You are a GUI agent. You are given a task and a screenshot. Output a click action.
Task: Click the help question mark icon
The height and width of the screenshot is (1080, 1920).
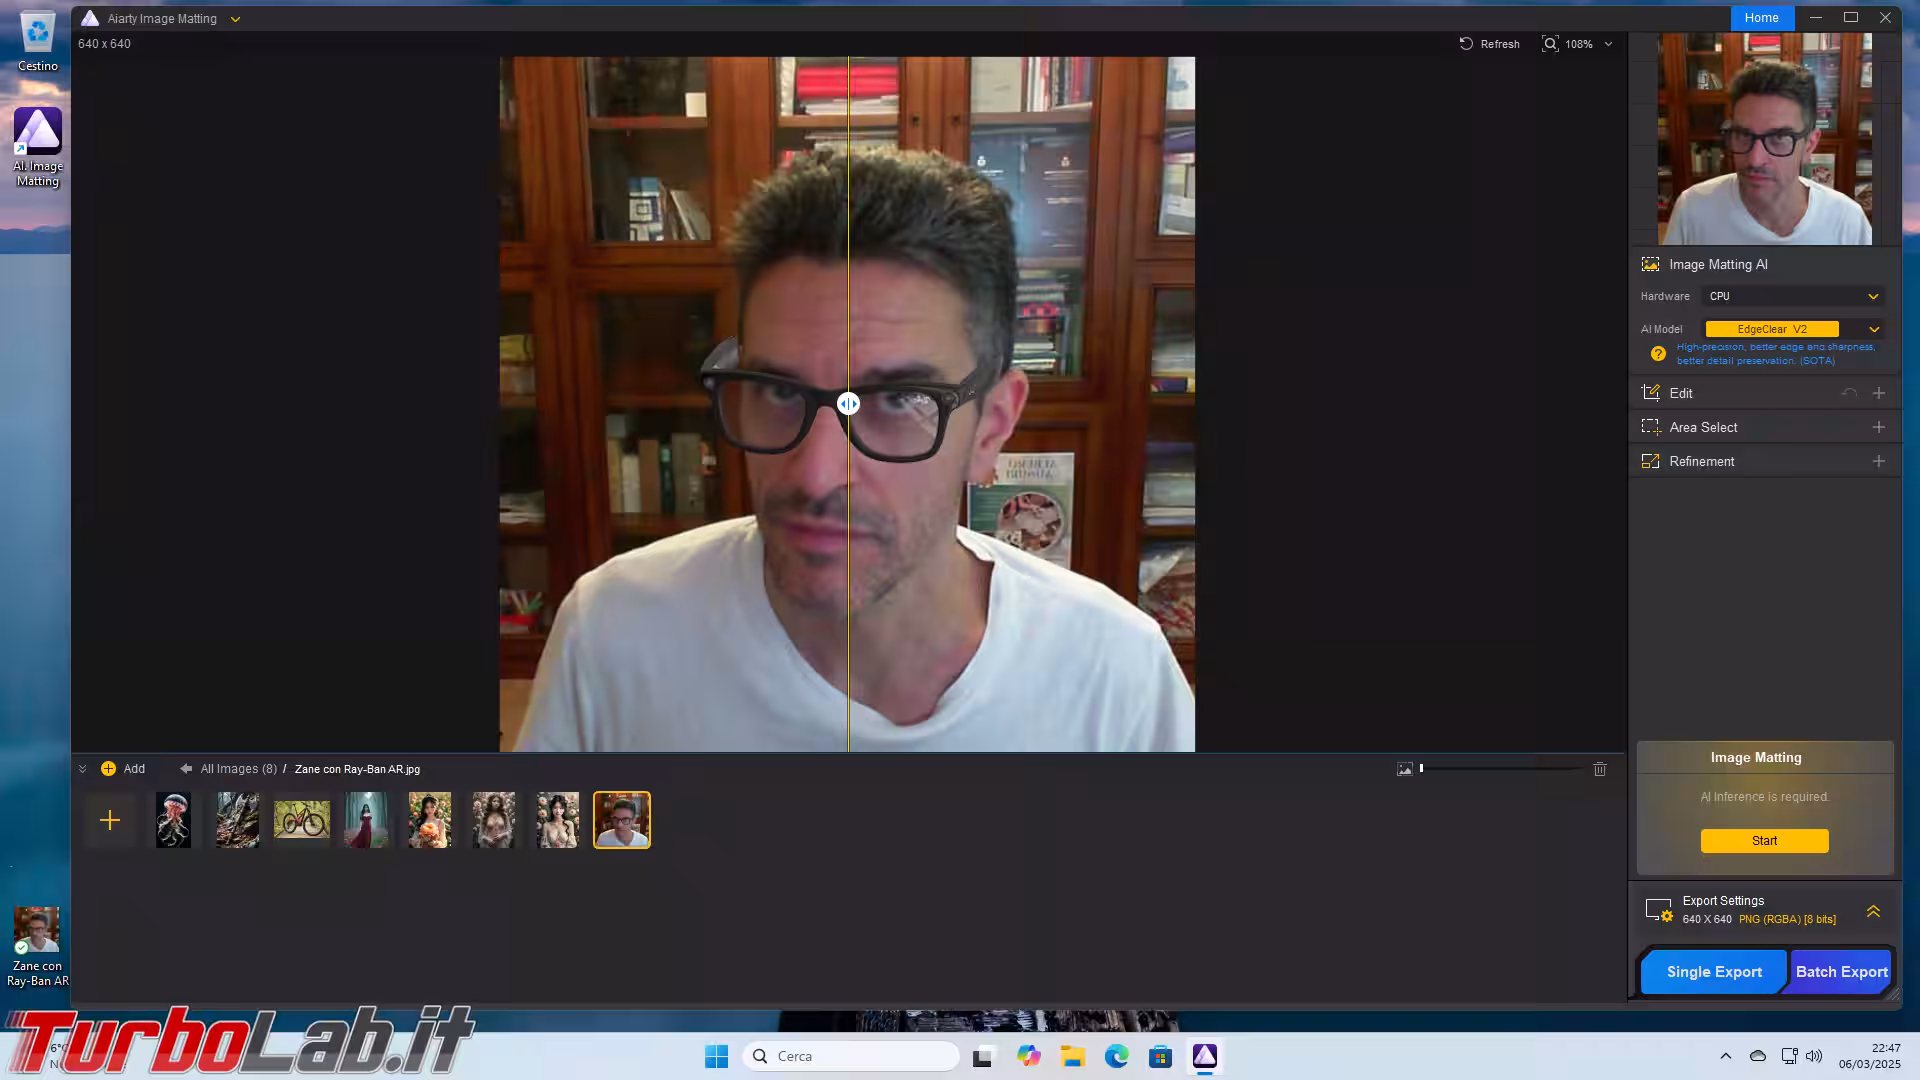1658,354
